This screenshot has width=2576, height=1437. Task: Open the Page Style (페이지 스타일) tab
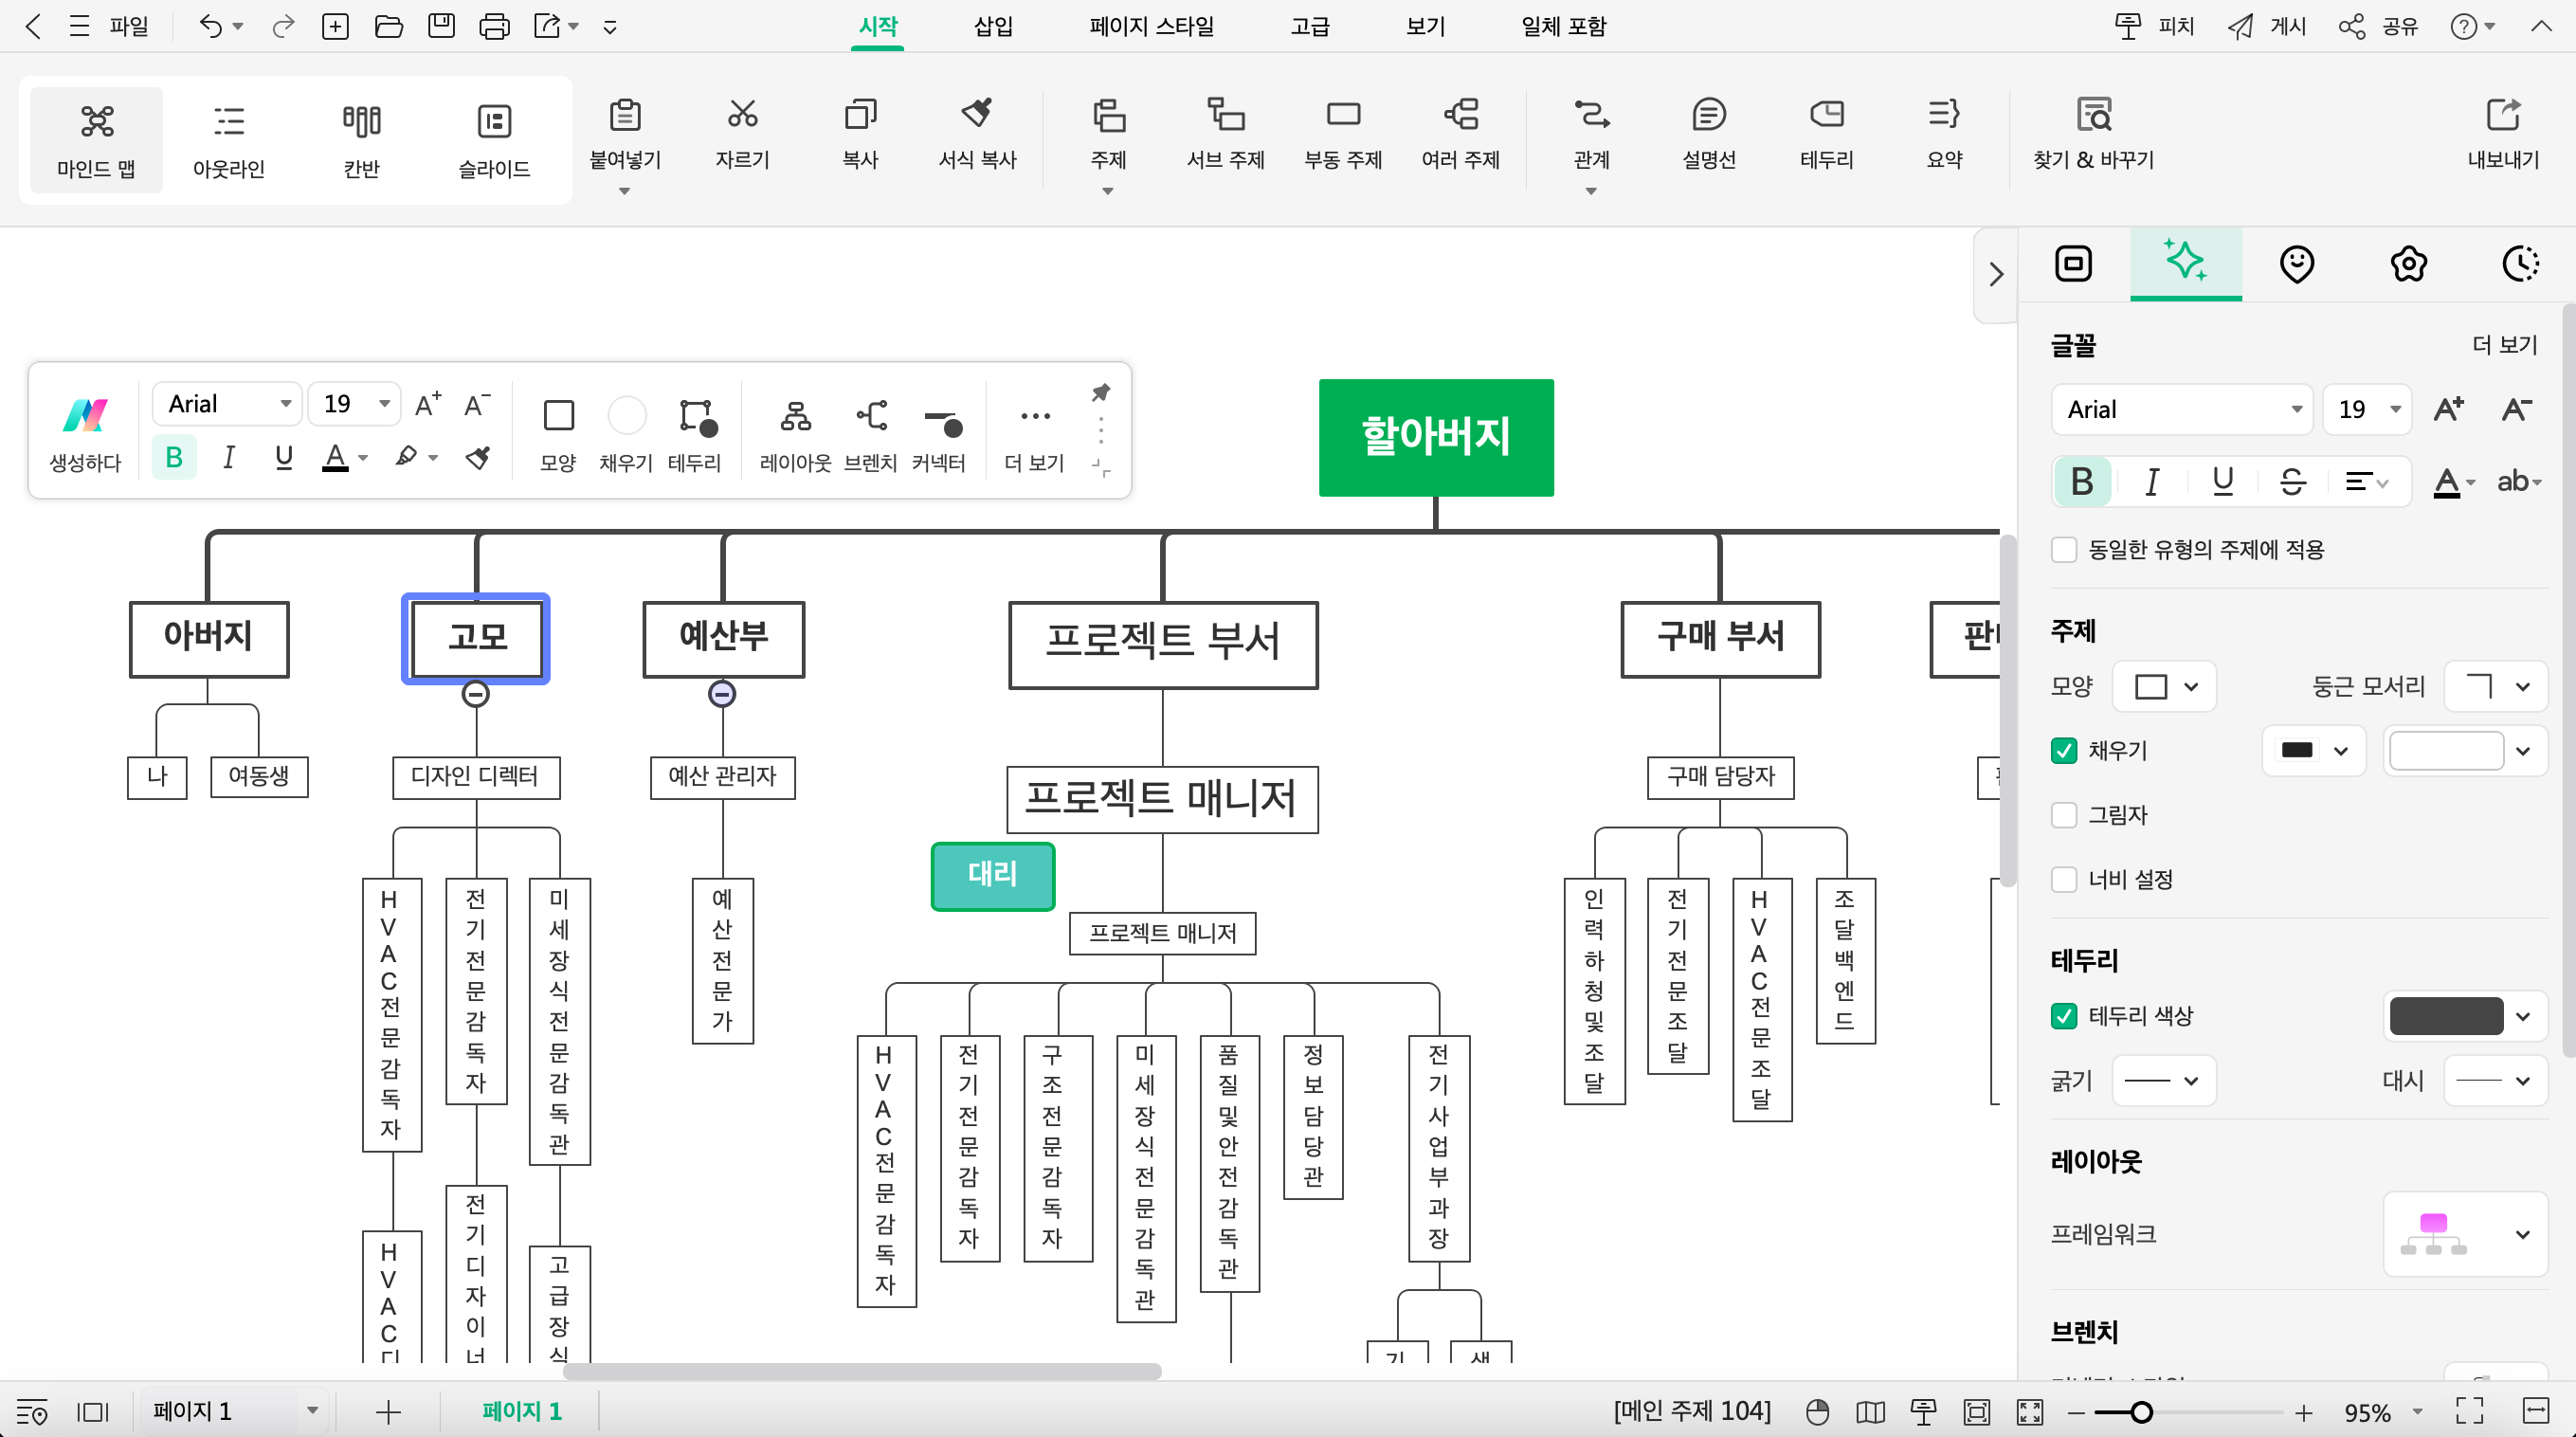tap(1151, 26)
